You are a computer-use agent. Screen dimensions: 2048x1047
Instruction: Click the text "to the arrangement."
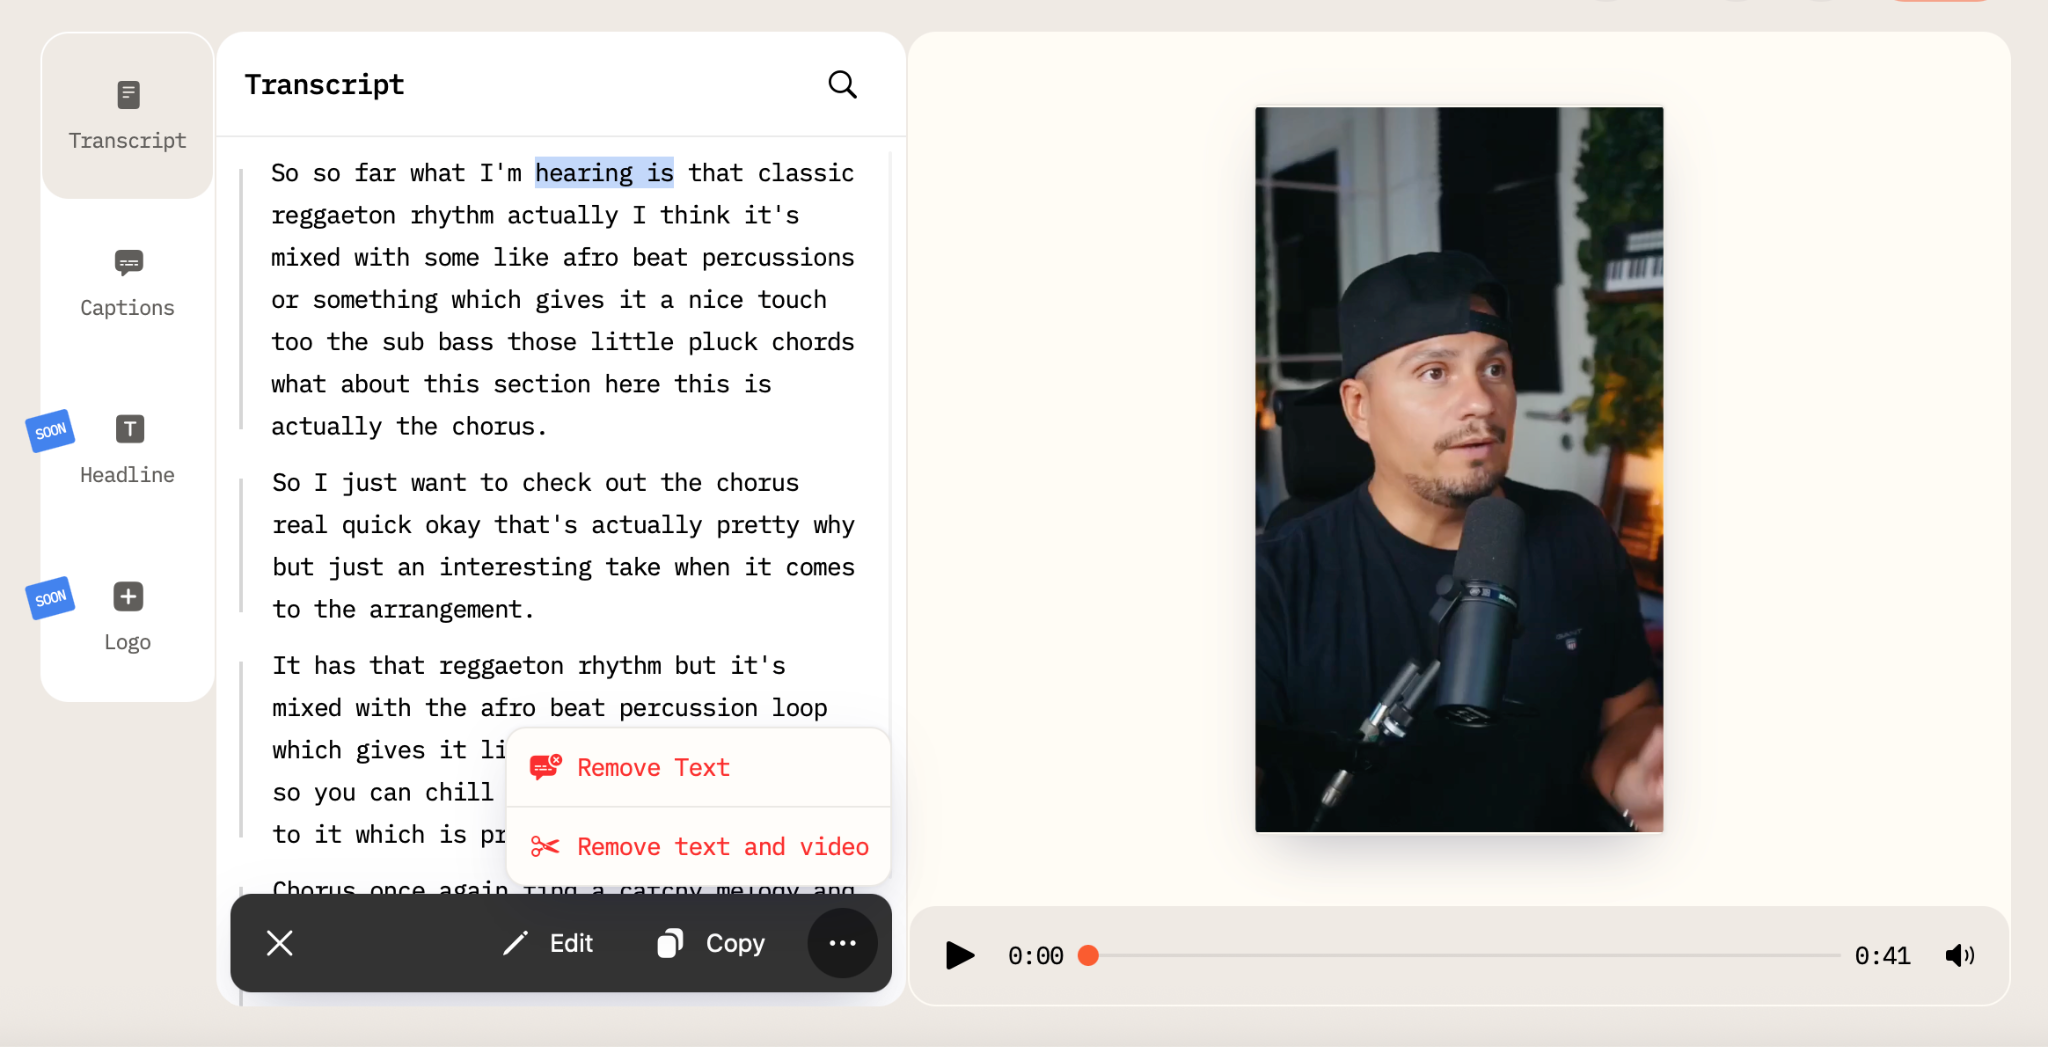coord(403,609)
